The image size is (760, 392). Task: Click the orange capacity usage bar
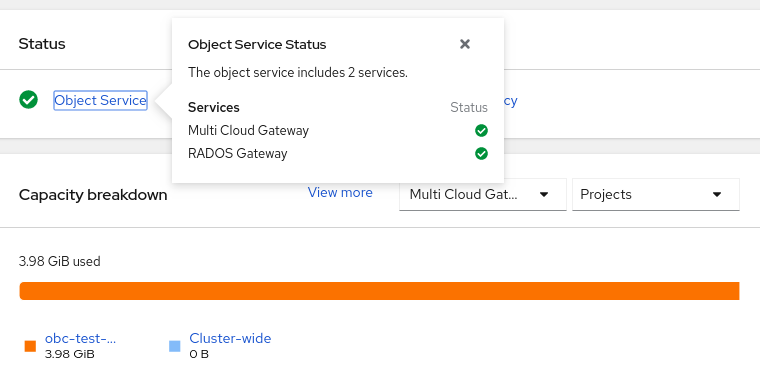tap(379, 291)
